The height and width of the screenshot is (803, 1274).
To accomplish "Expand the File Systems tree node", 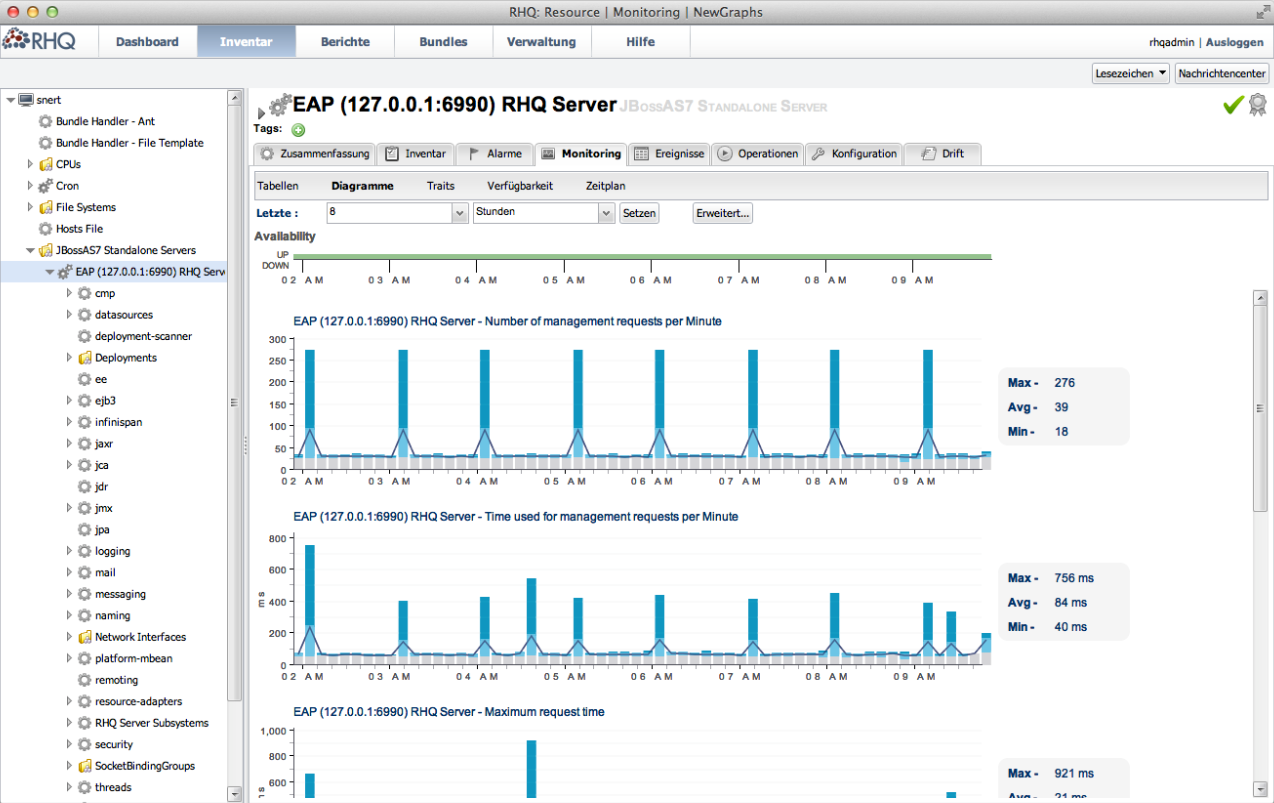I will [30, 208].
